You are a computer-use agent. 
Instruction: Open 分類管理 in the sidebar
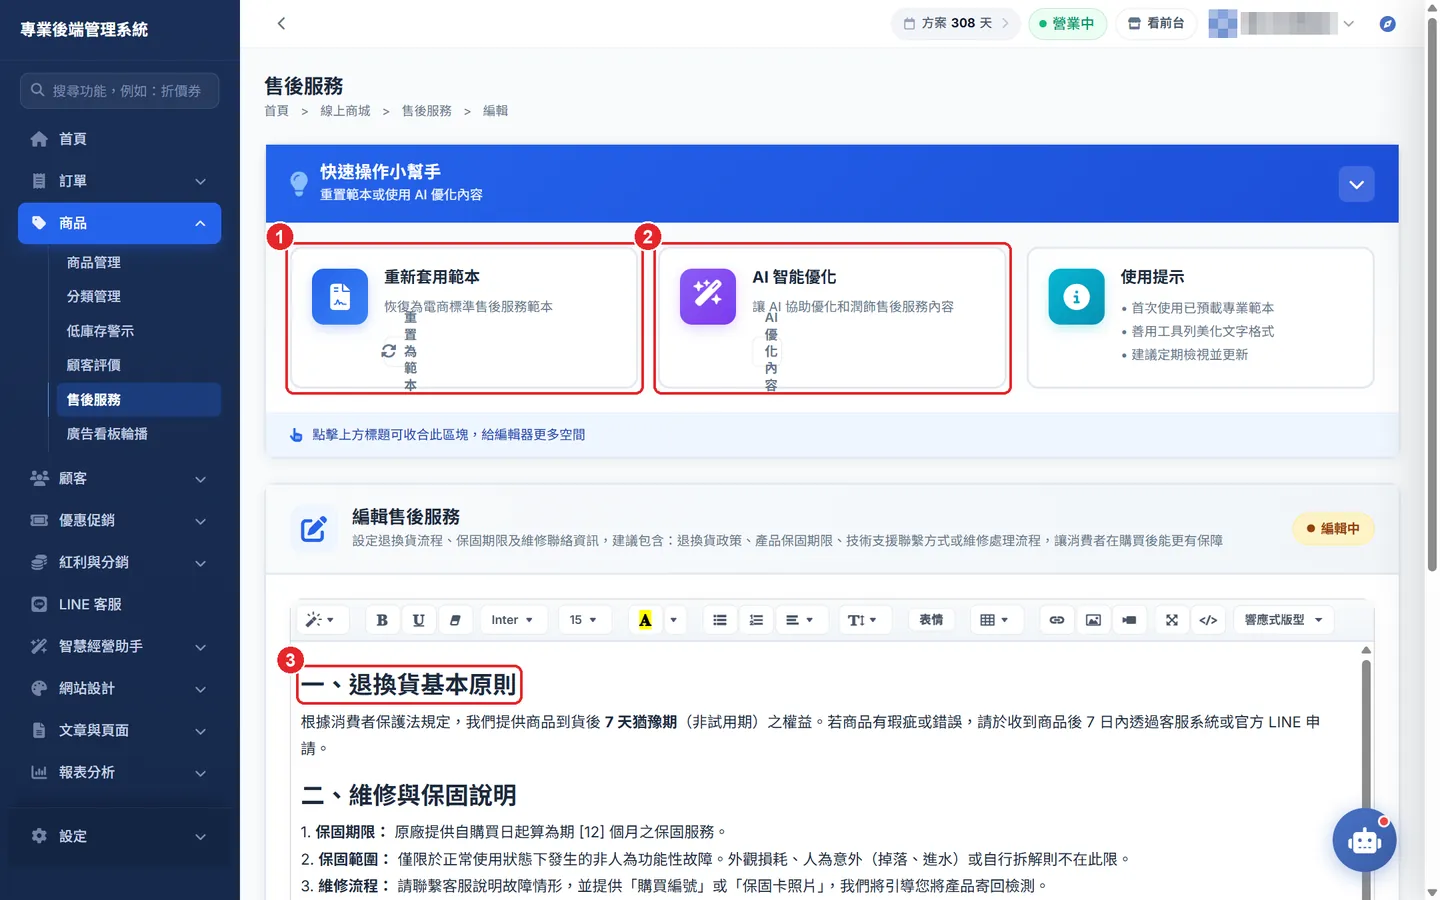[x=94, y=296]
